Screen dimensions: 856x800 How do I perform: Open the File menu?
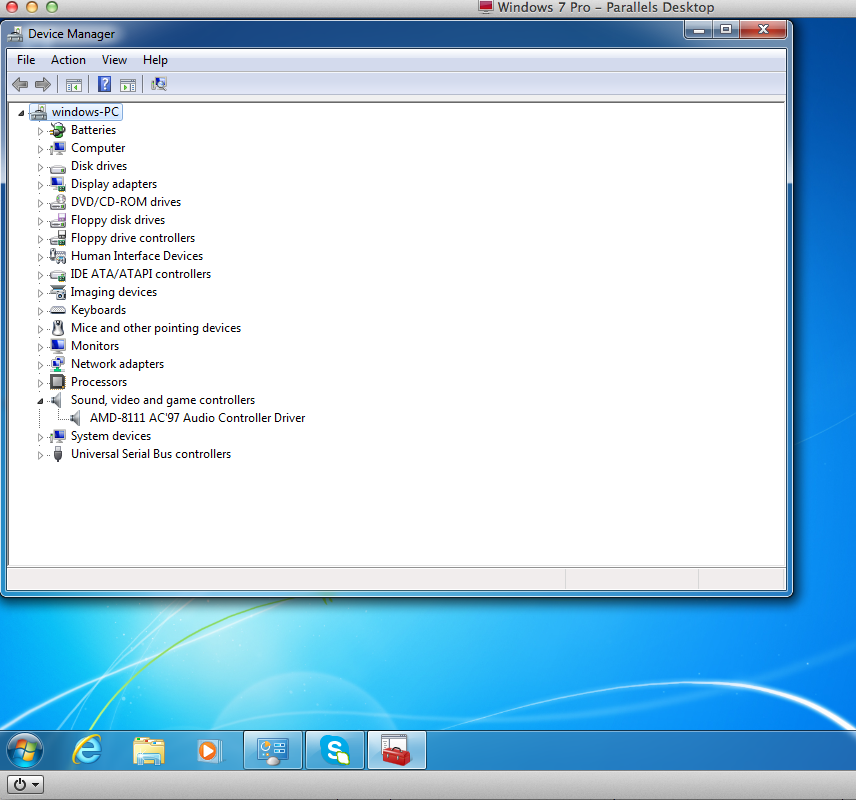[x=26, y=60]
